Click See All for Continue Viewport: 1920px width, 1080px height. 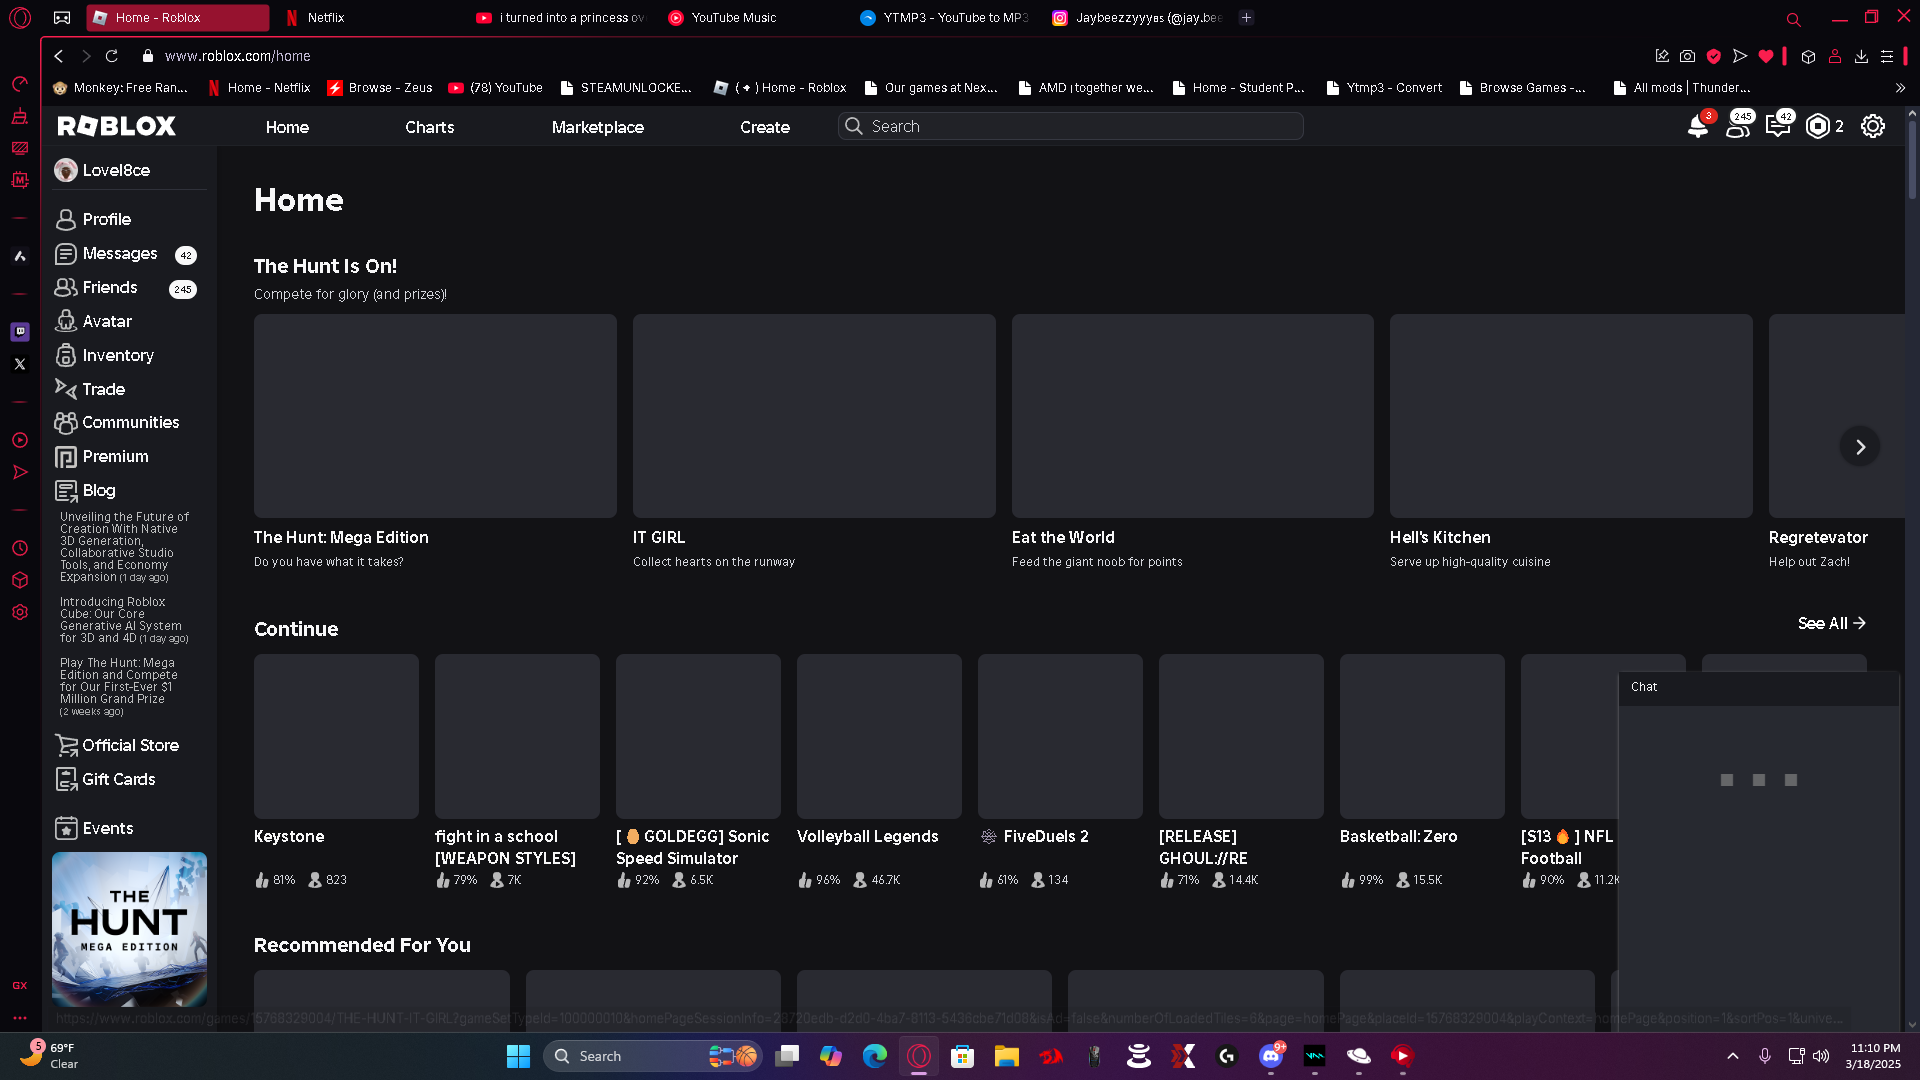(1832, 623)
